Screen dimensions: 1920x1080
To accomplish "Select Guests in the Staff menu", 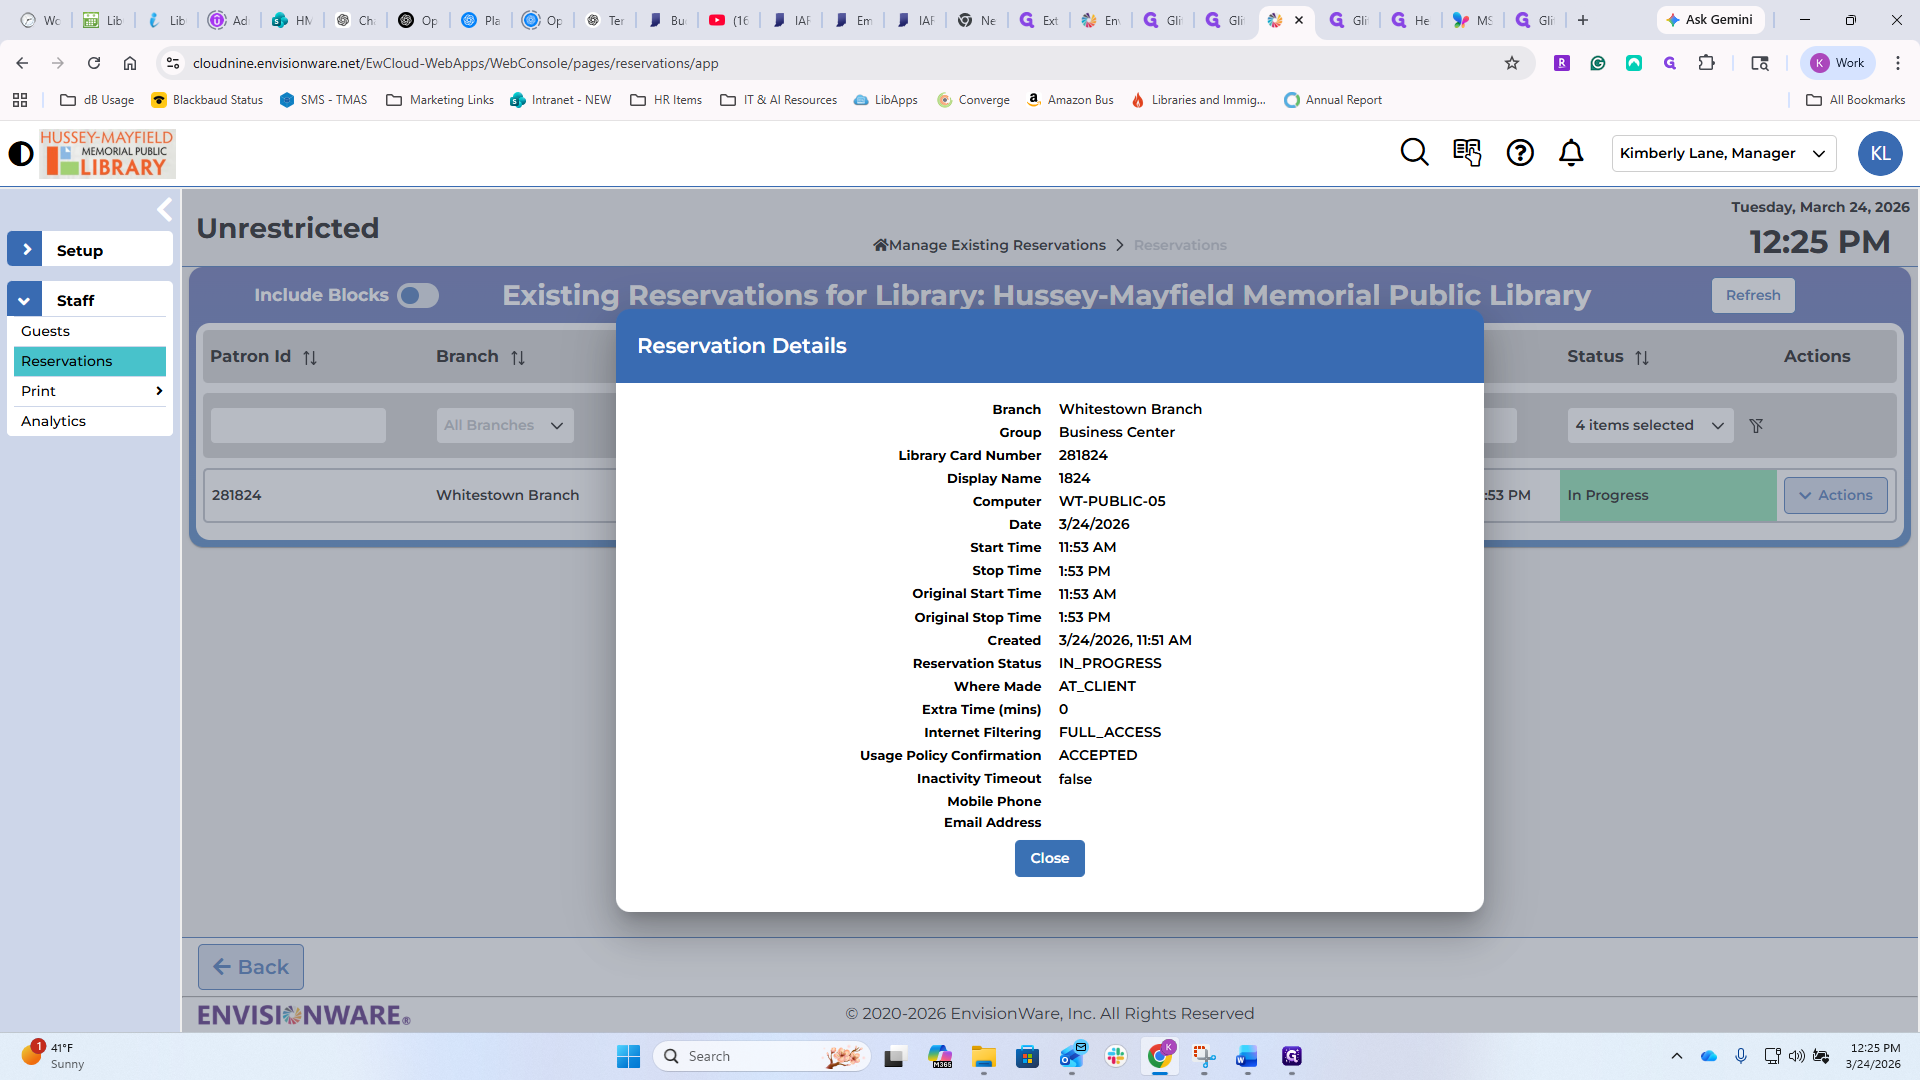I will [x=46, y=331].
